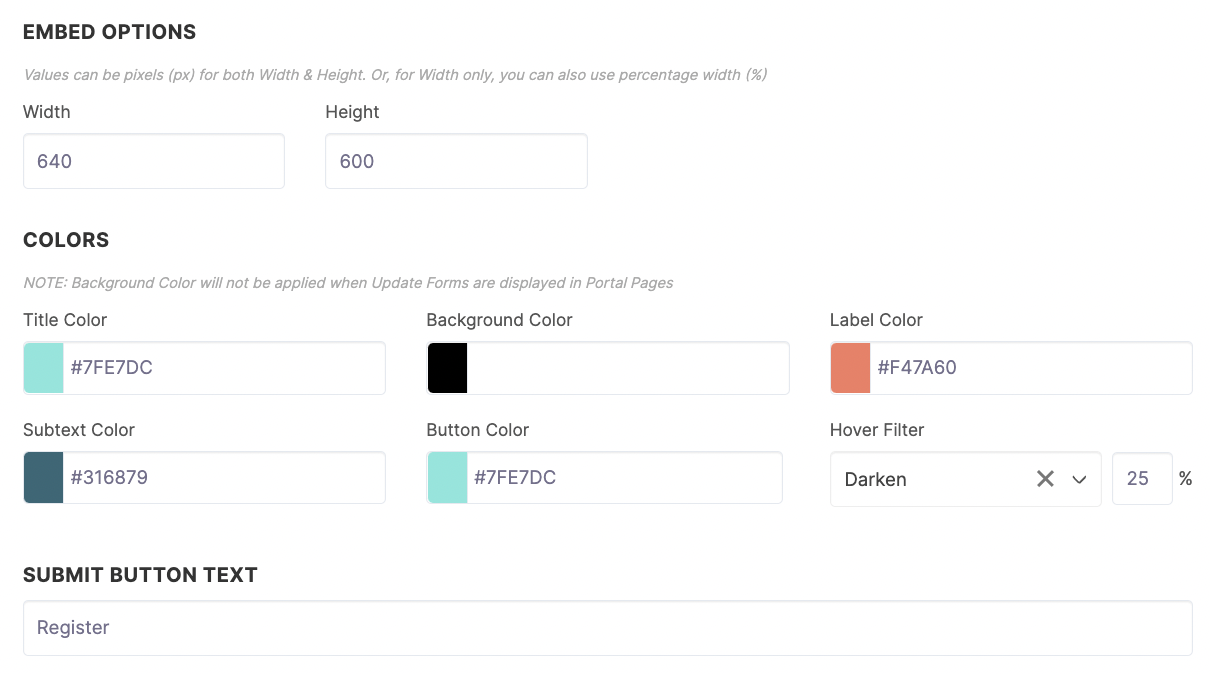This screenshot has height=674, width=1210.
Task: Select the Subtext Color hex field #316879
Action: [224, 477]
